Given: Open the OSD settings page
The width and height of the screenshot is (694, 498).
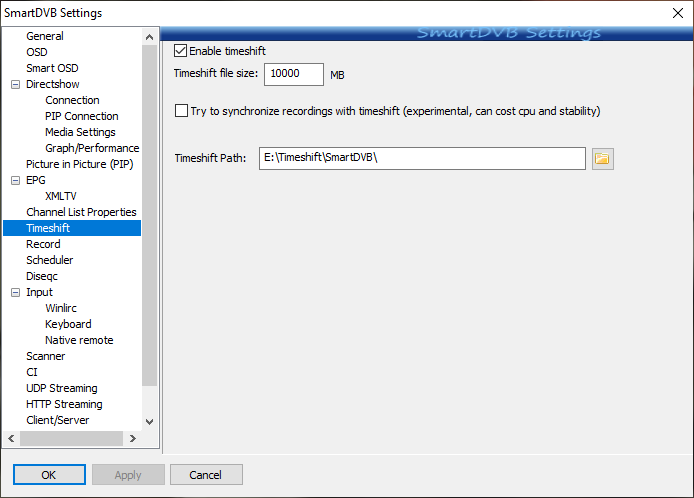Looking at the screenshot, I should (x=37, y=52).
